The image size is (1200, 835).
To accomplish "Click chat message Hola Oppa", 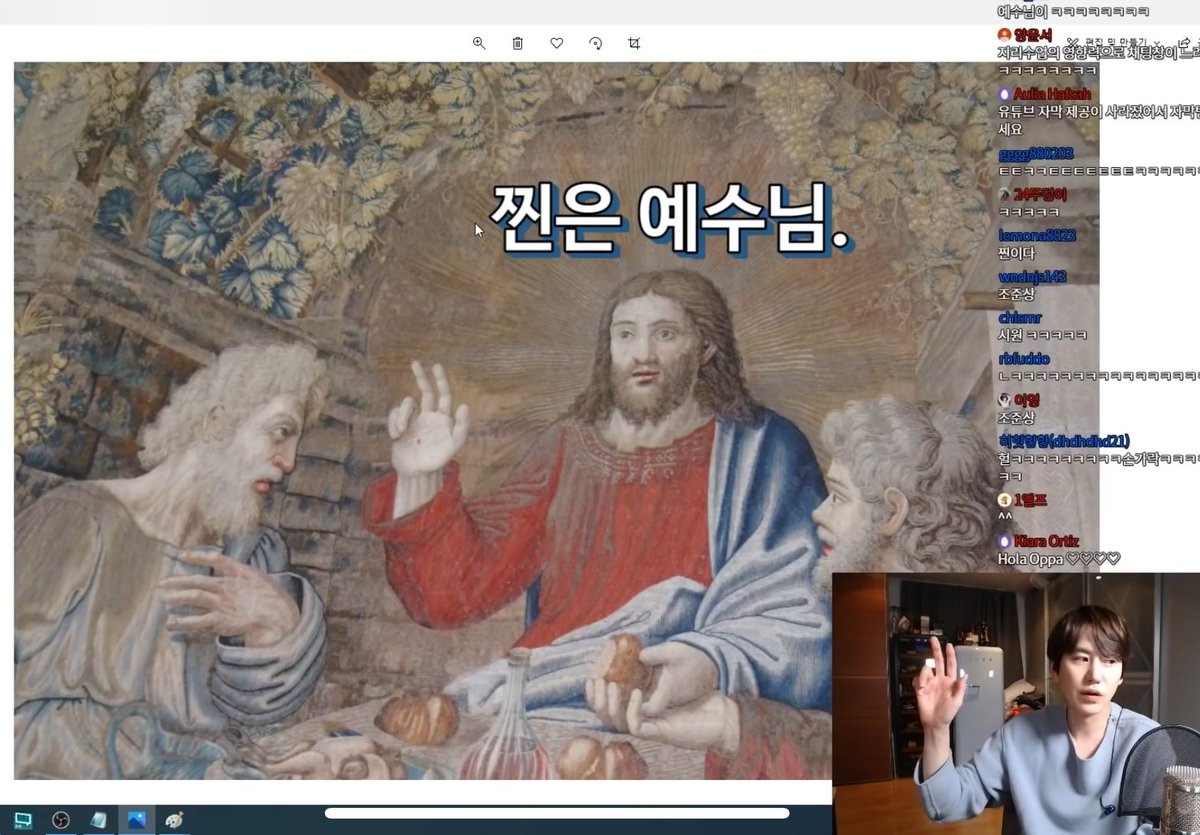I will coord(1059,559).
